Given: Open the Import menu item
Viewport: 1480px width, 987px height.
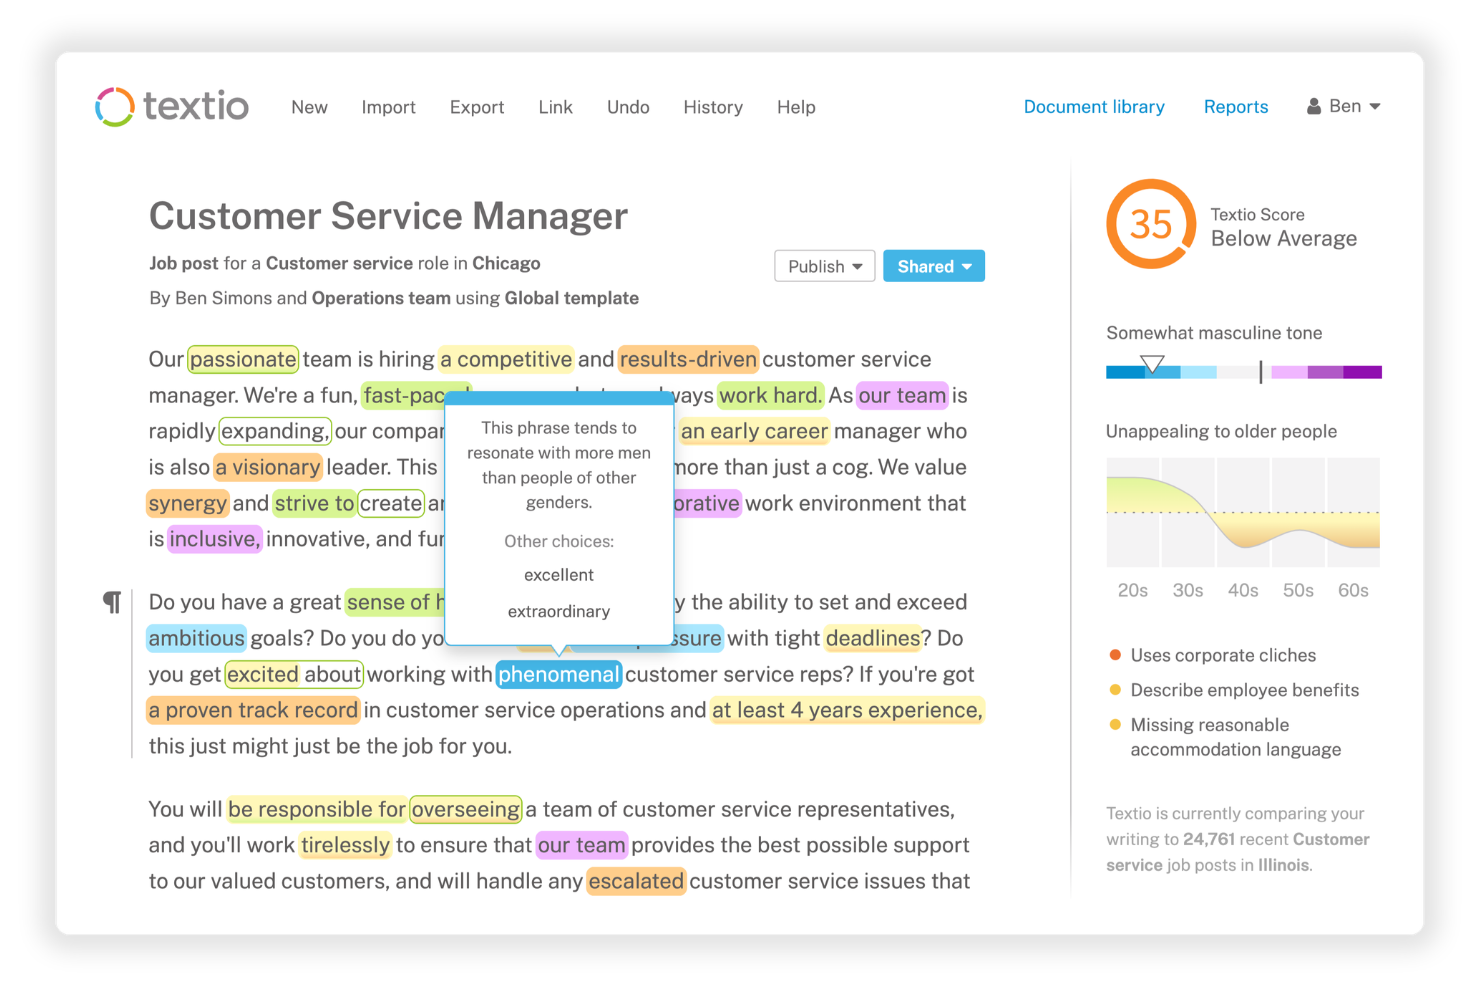Looking at the screenshot, I should tap(389, 107).
